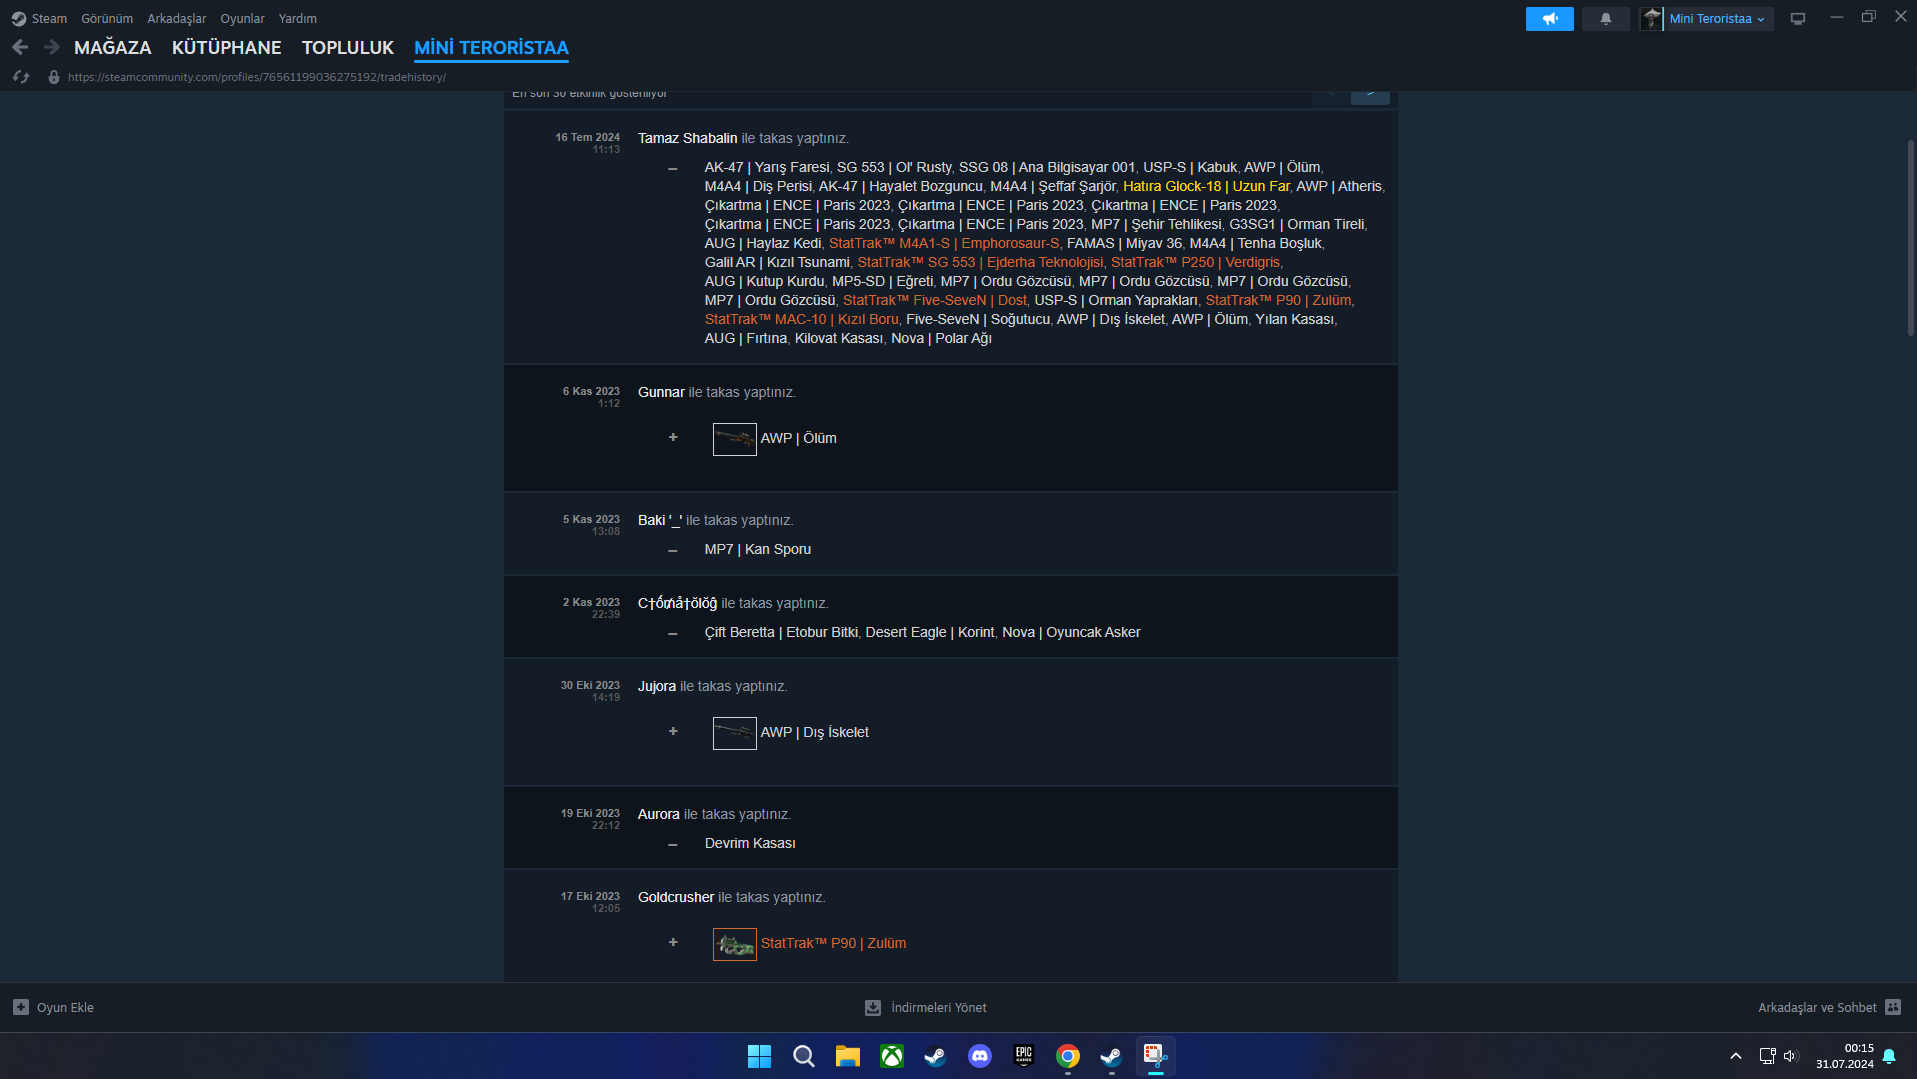Open the Oyunlar menu

pos(243,19)
